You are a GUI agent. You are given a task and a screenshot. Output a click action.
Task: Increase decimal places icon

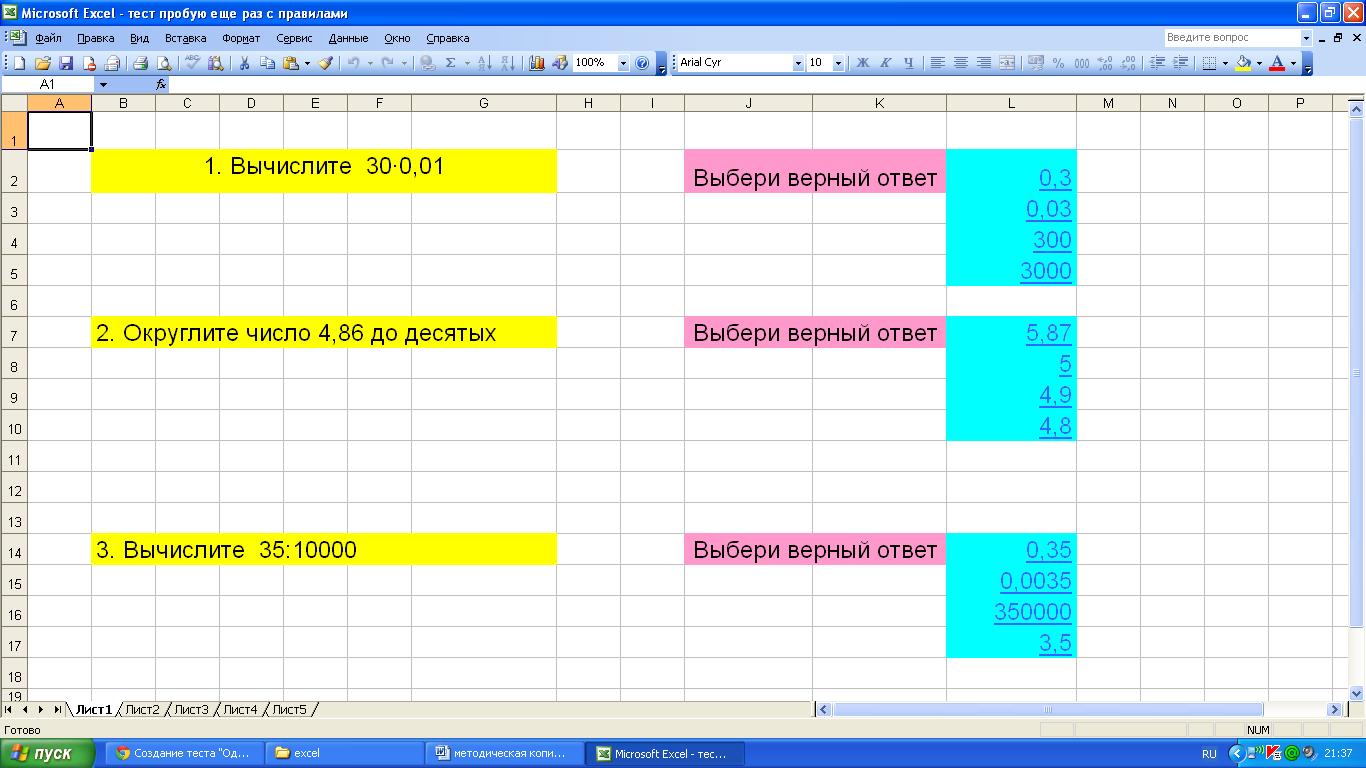(x=1105, y=63)
